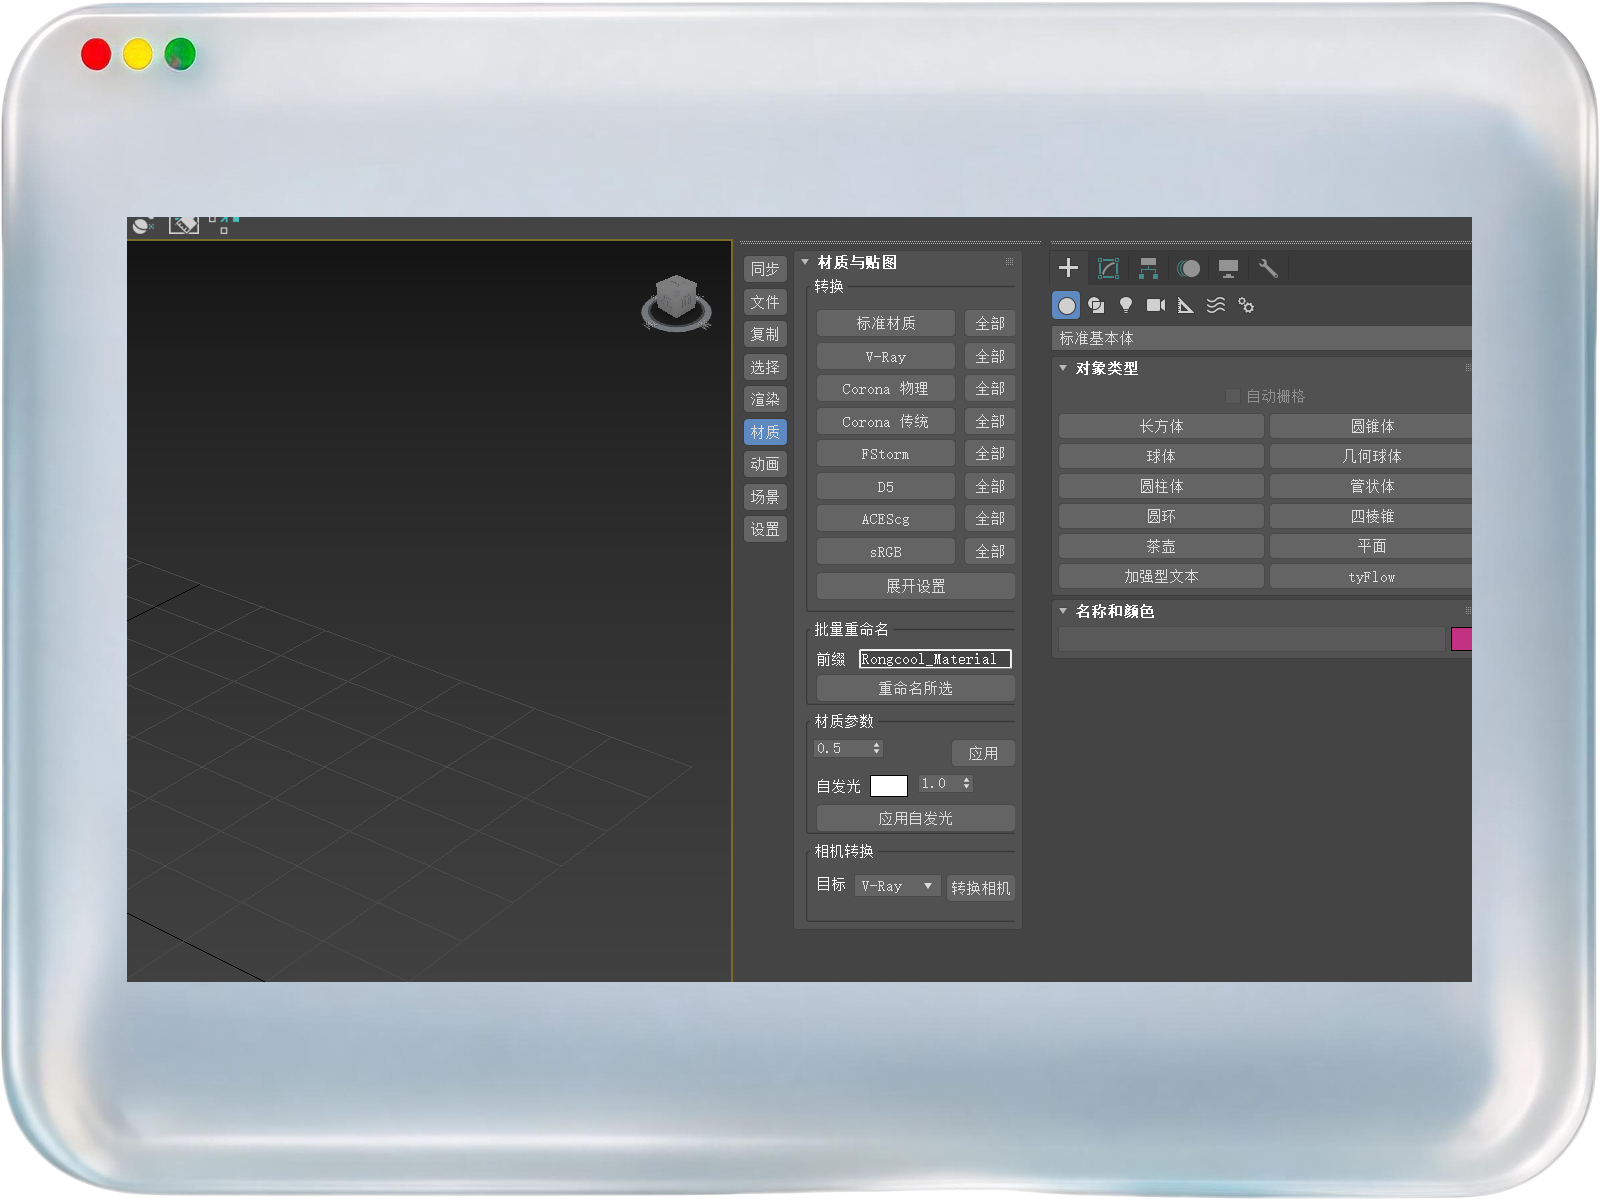Click the 转换相机 button
Viewport: 1600px width, 1199px height.
click(980, 888)
